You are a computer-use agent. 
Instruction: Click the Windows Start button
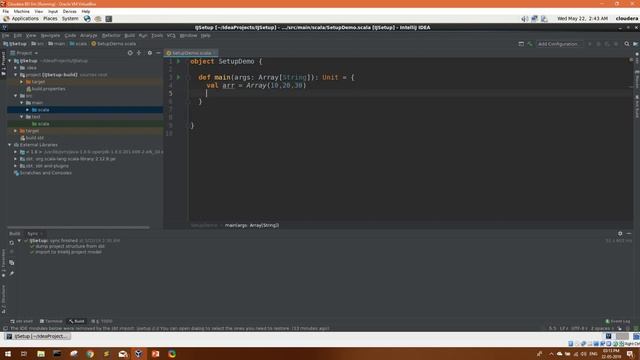pos(7,354)
